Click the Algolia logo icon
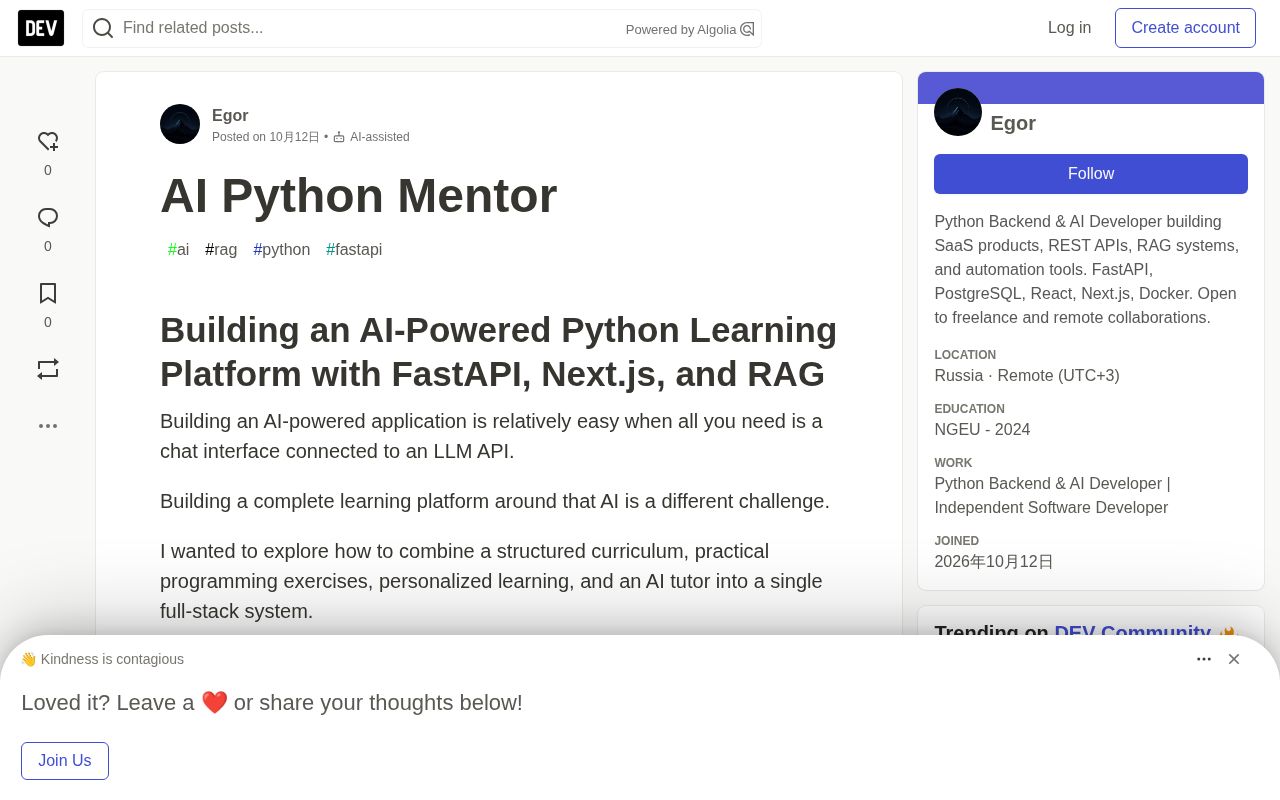 click(747, 29)
